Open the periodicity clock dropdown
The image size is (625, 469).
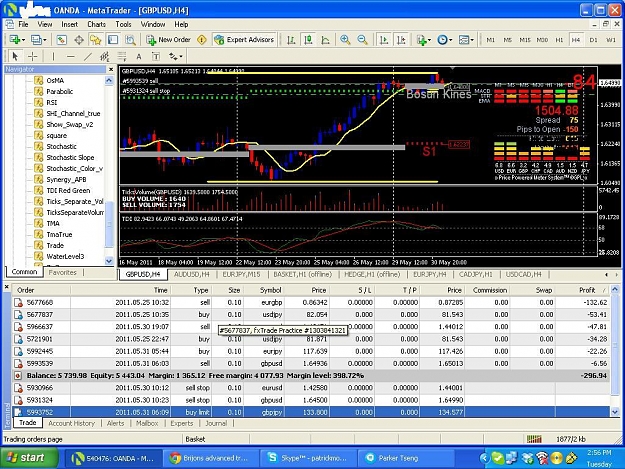[x=444, y=39]
